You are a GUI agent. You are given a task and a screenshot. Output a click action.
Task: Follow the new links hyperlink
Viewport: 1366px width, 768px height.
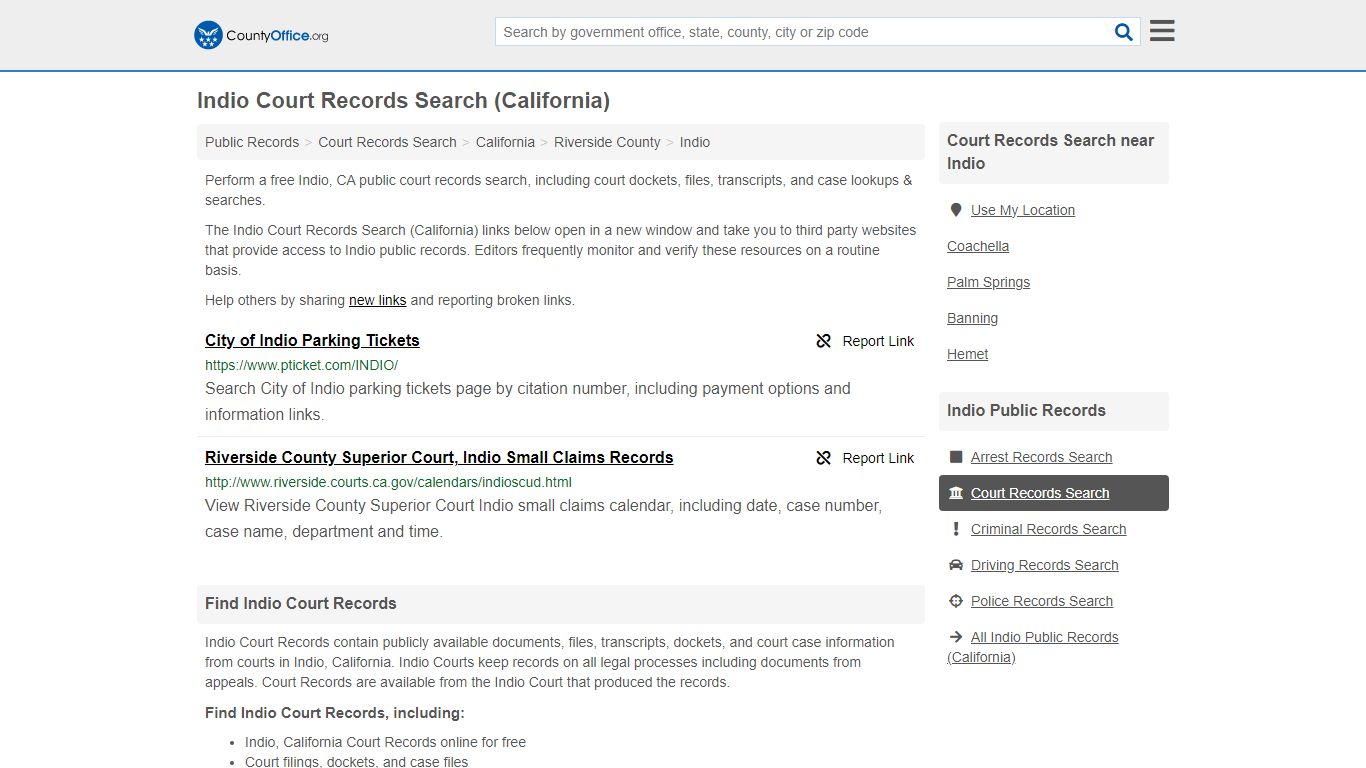tap(377, 300)
